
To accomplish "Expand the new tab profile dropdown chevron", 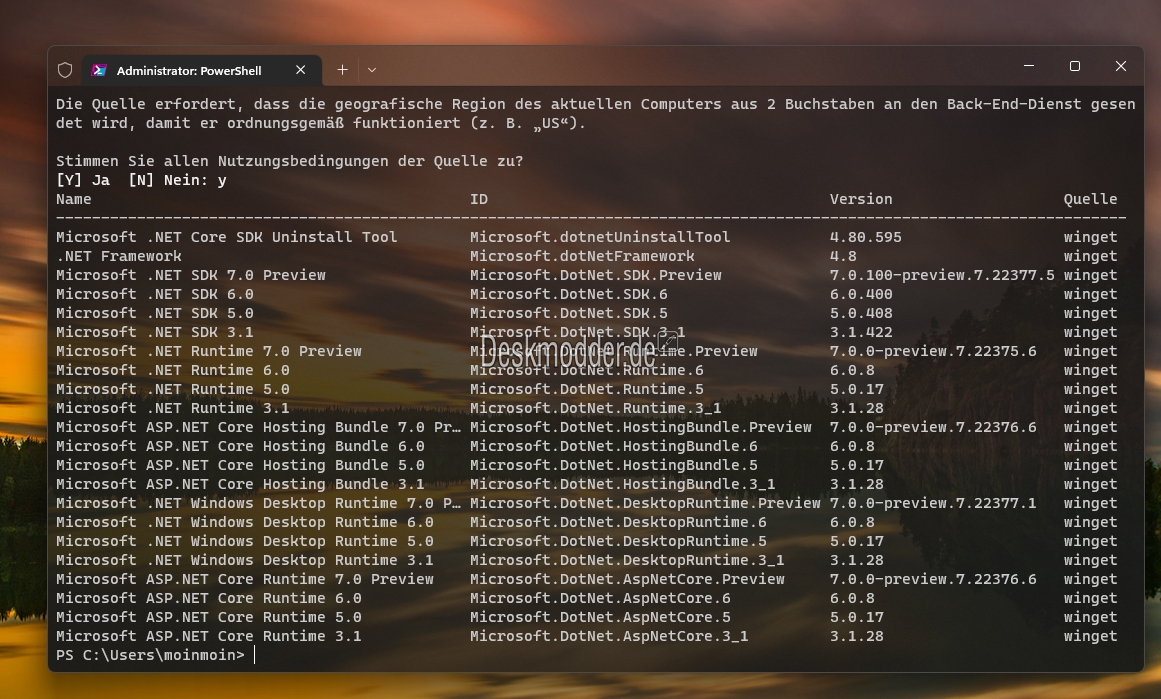I will 372,70.
